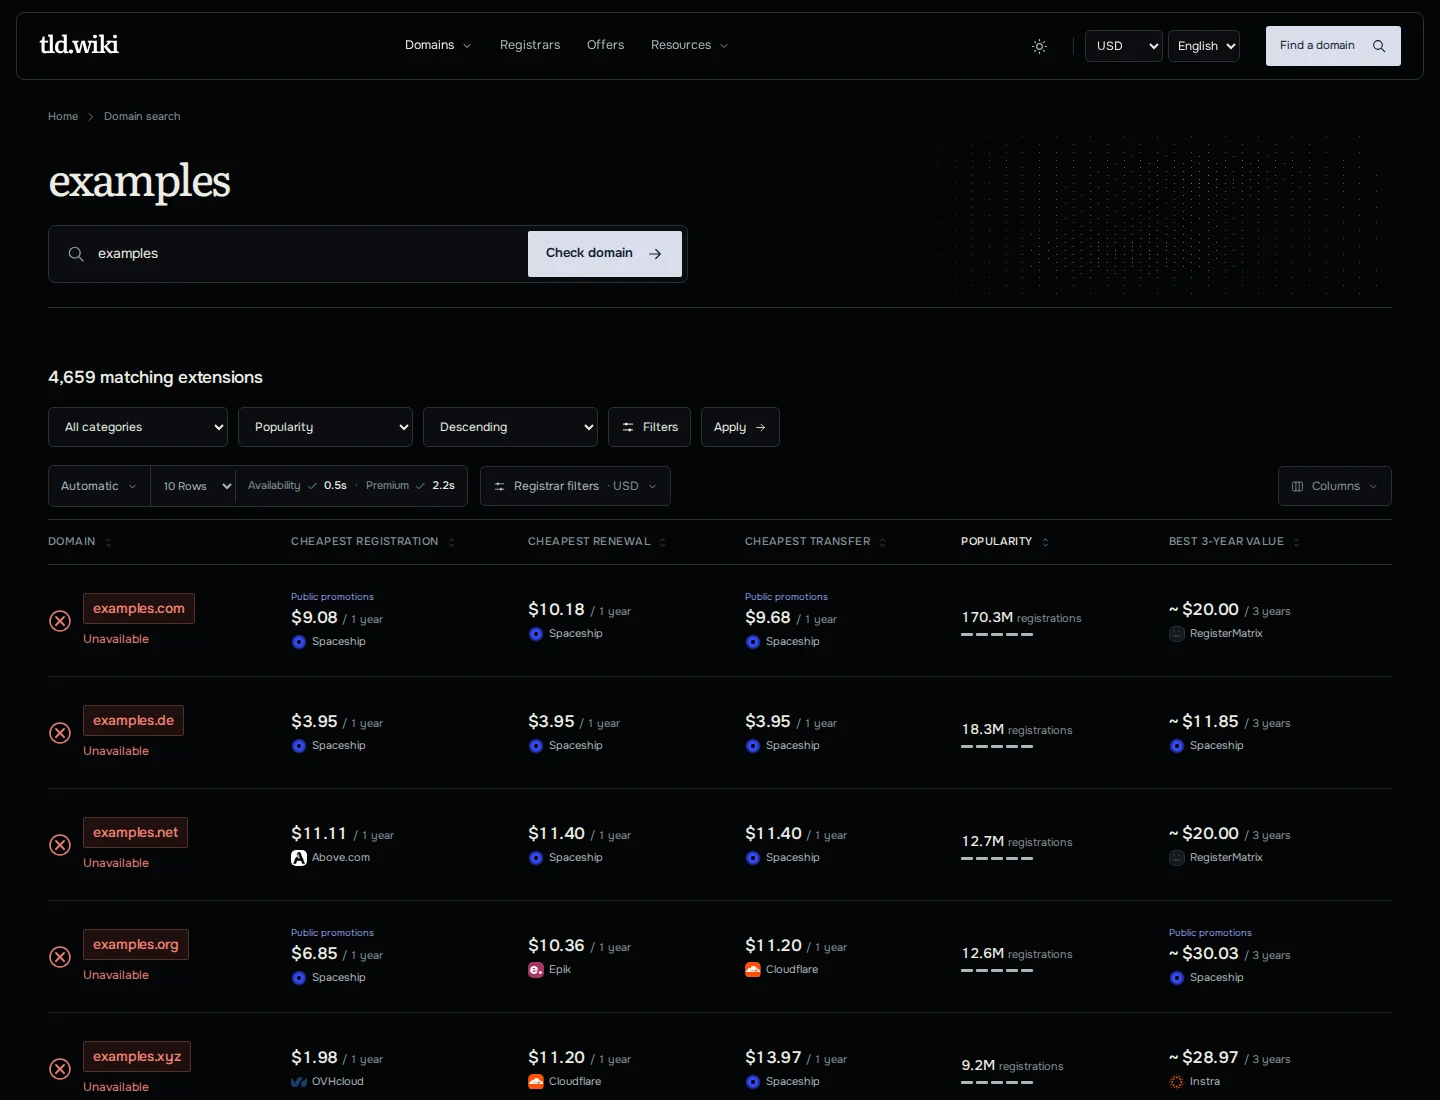1440x1100 pixels.
Task: Click the 12.7M registrations popularity bar
Action: point(997,859)
